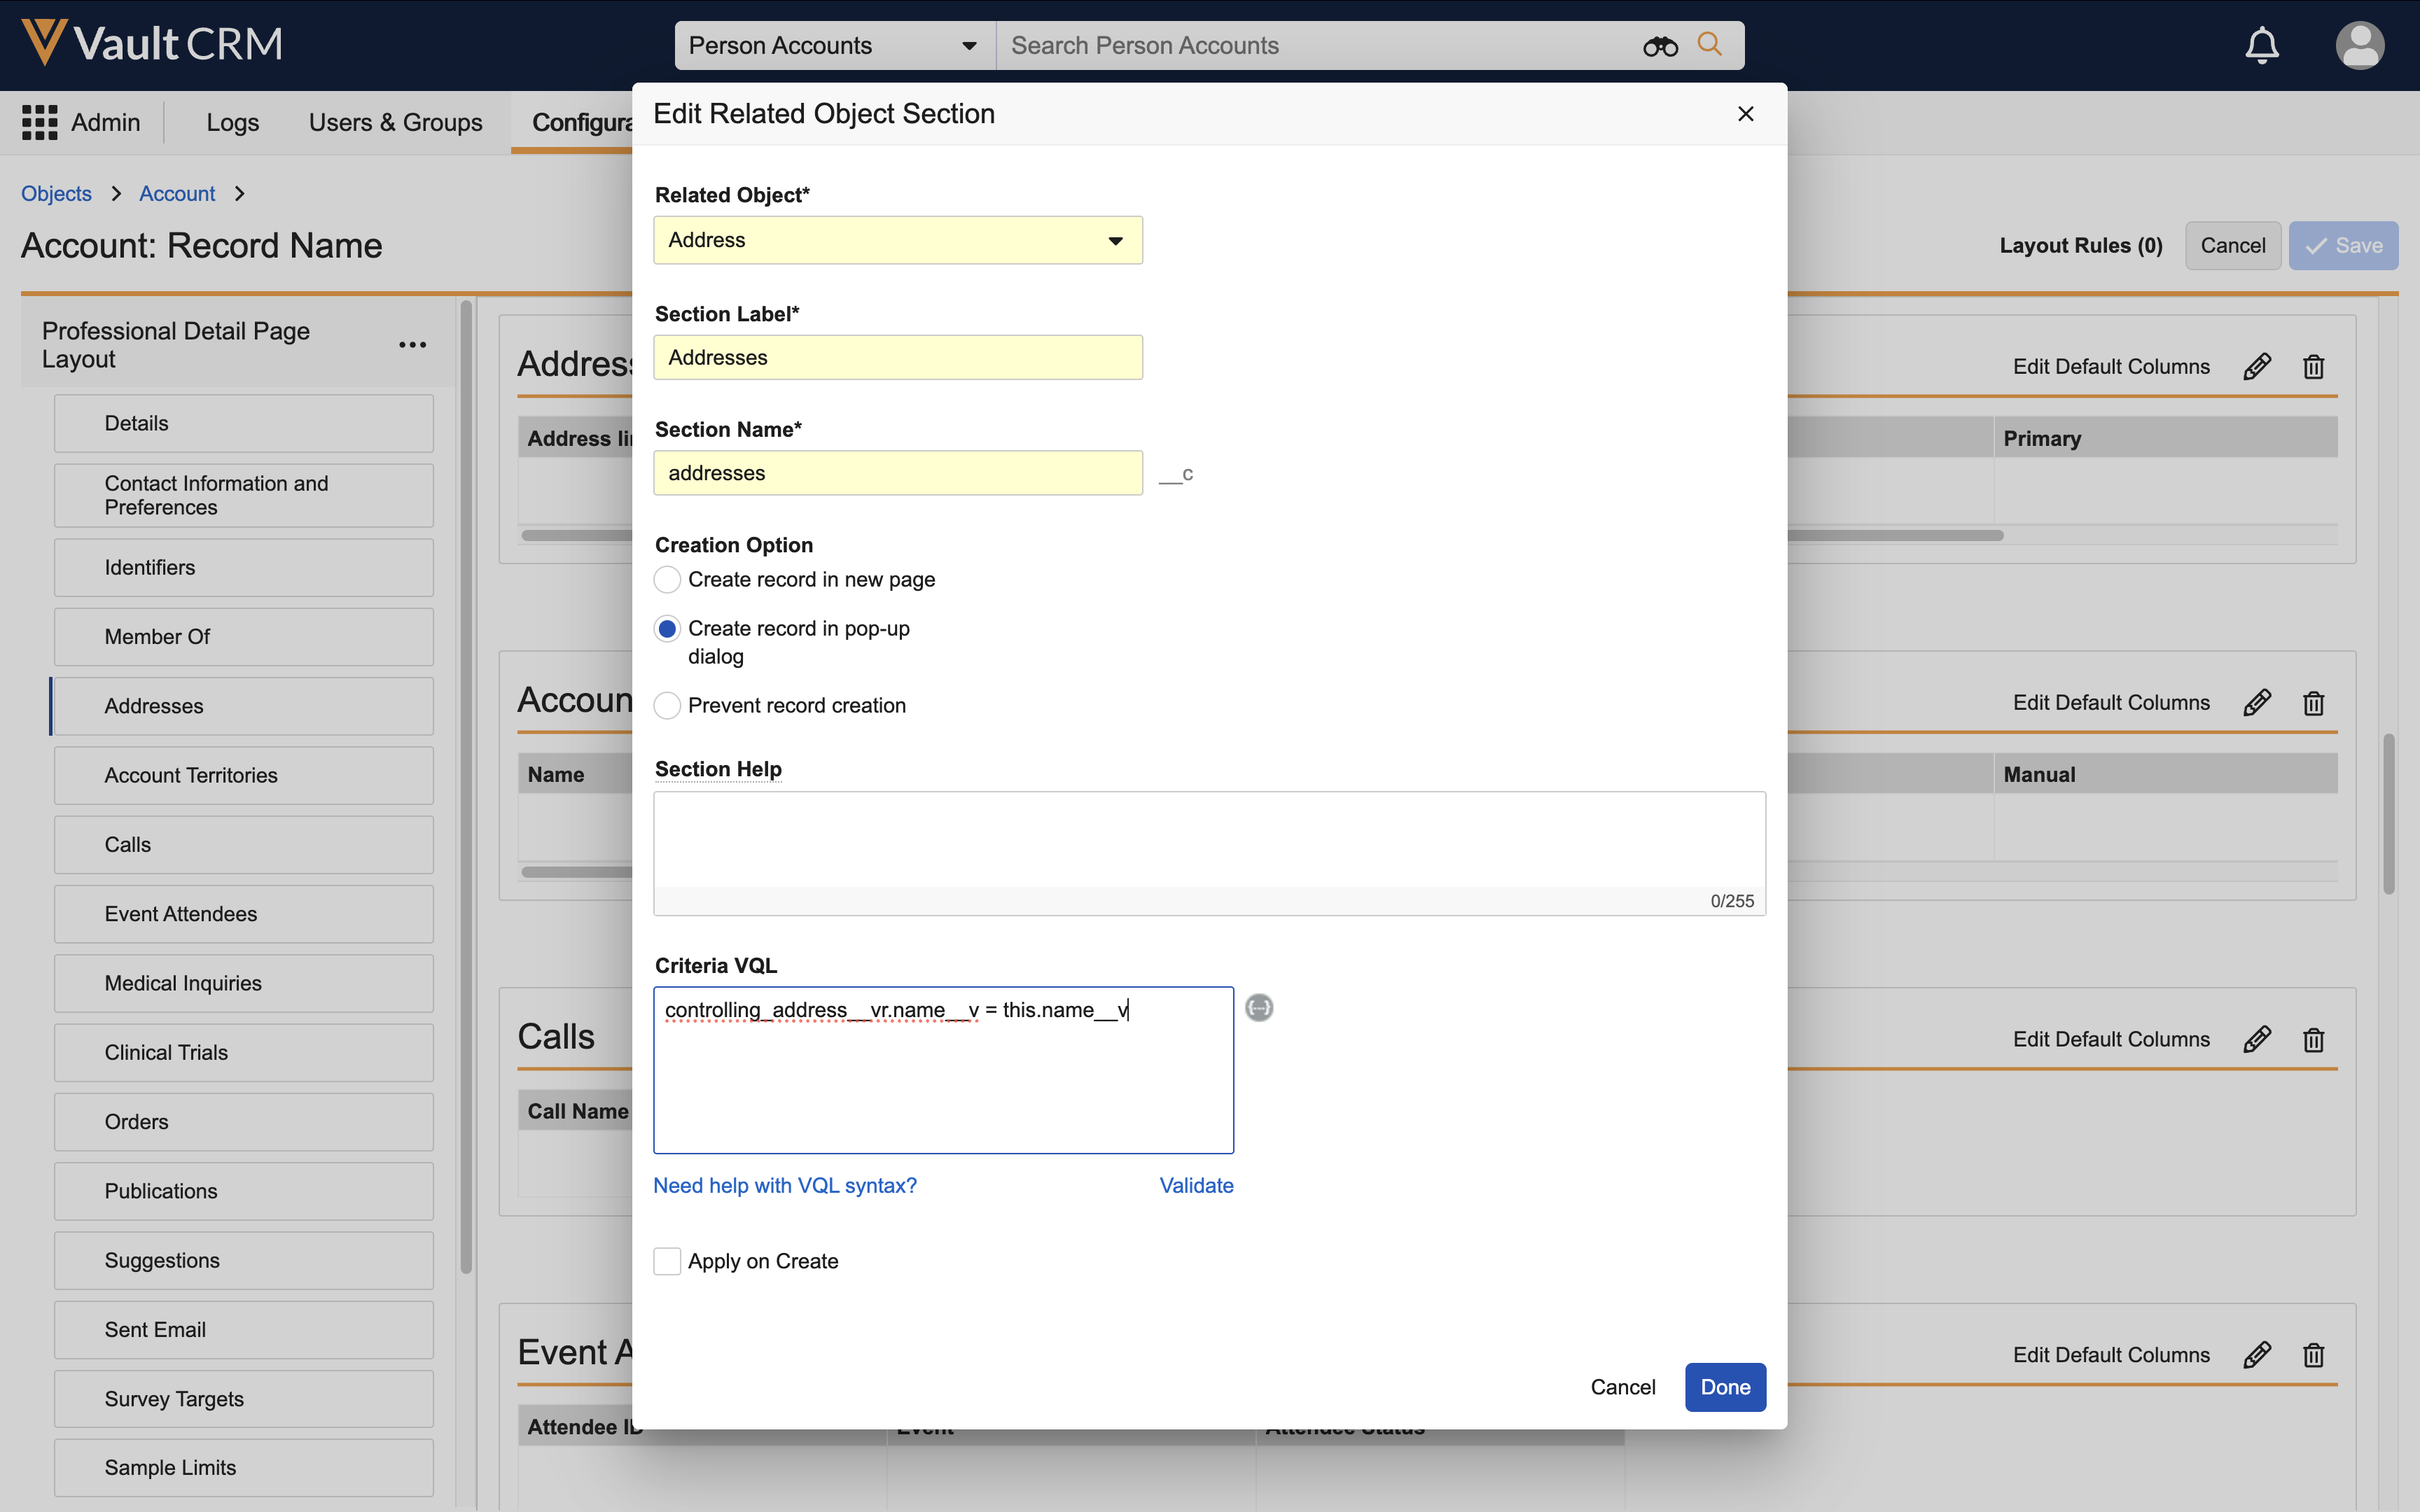2420x1512 pixels.
Task: Select Create record in new page option
Action: [667, 580]
